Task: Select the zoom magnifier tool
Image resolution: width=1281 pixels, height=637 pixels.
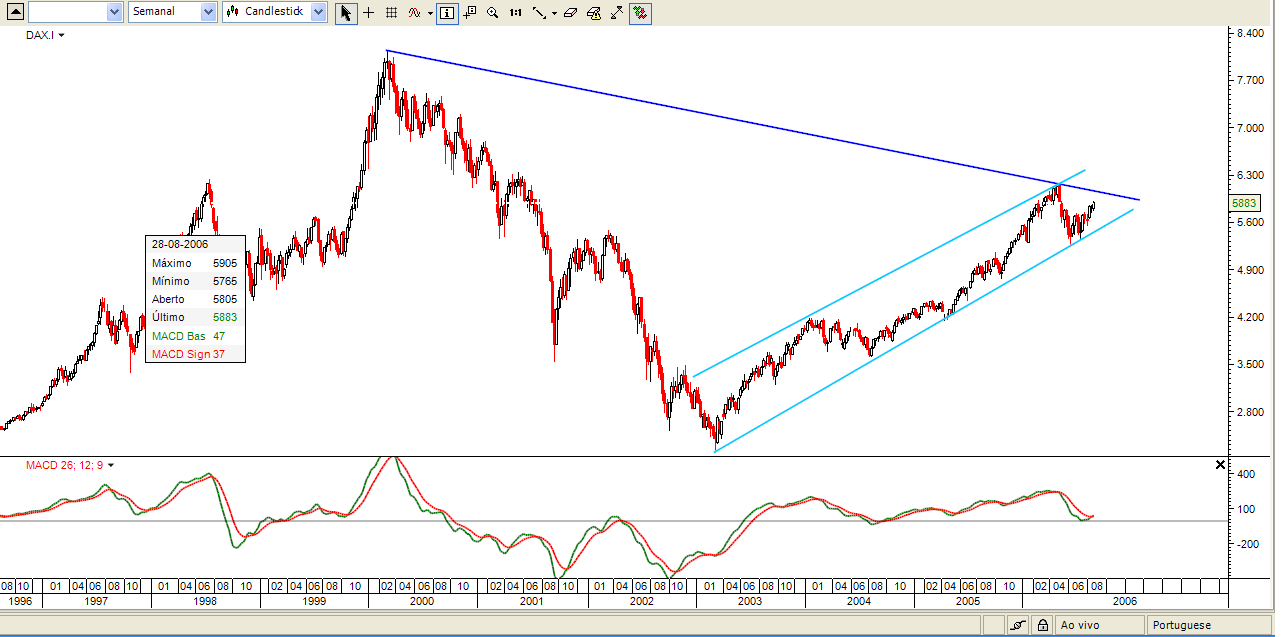Action: tap(493, 13)
